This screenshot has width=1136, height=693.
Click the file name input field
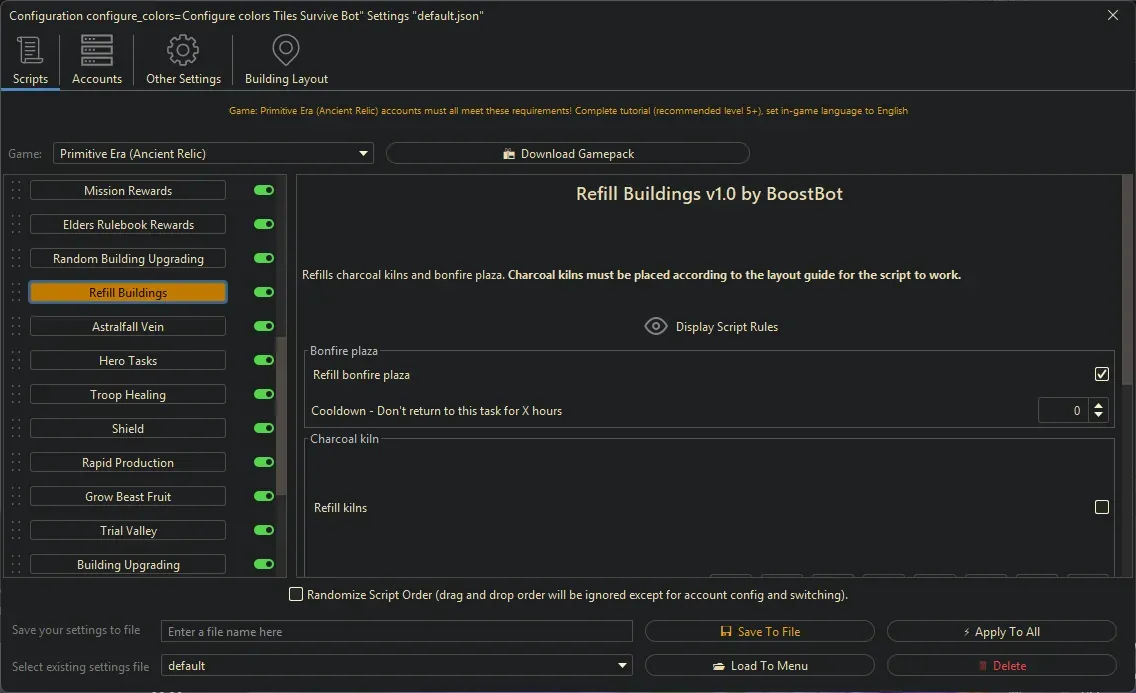(x=397, y=632)
